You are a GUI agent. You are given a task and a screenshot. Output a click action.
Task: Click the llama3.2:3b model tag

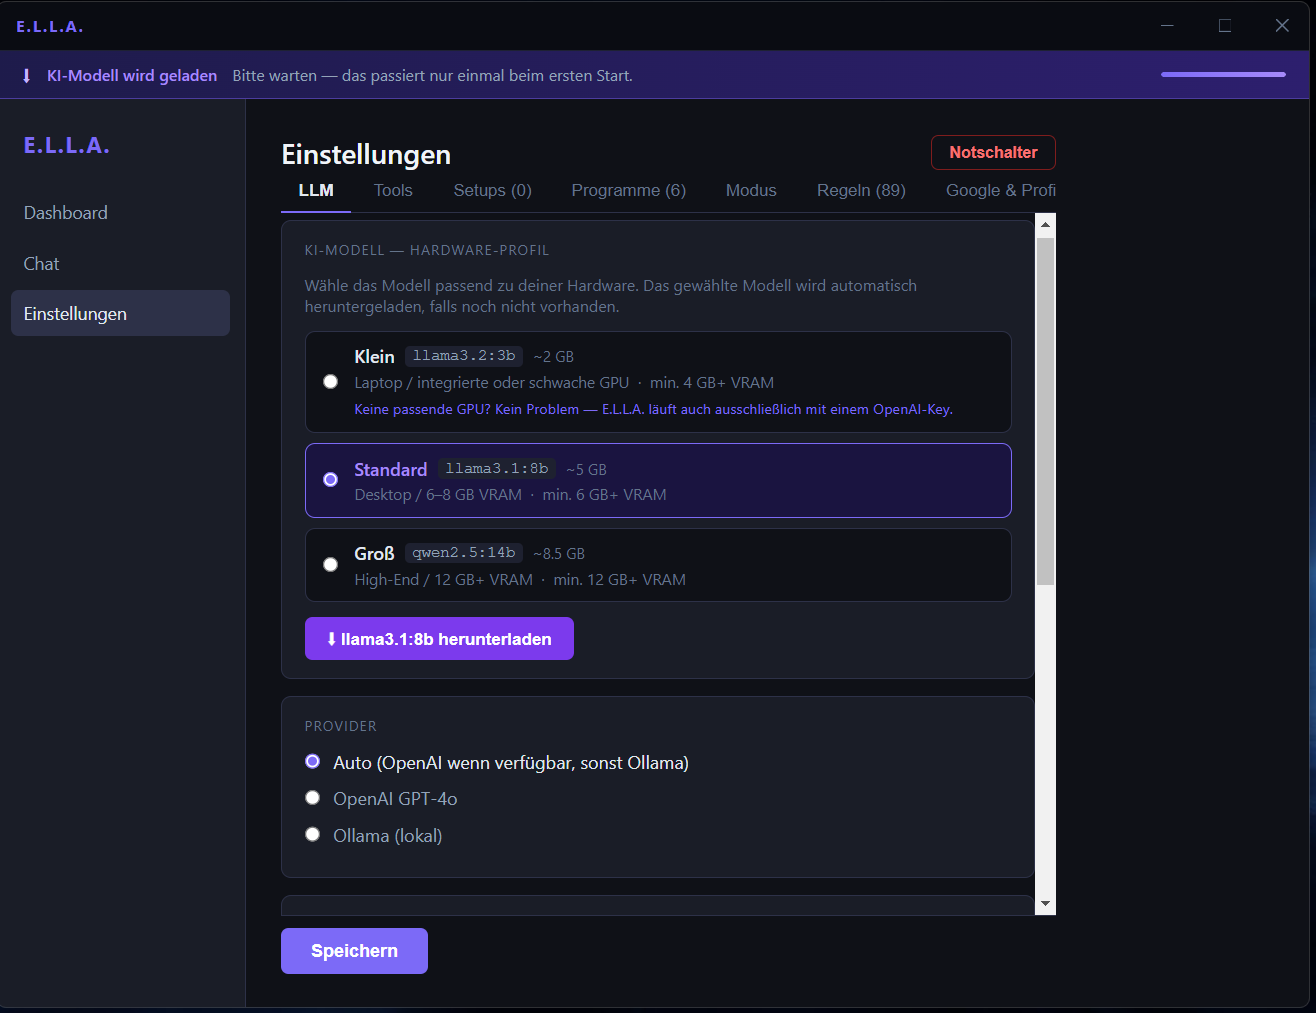(464, 356)
